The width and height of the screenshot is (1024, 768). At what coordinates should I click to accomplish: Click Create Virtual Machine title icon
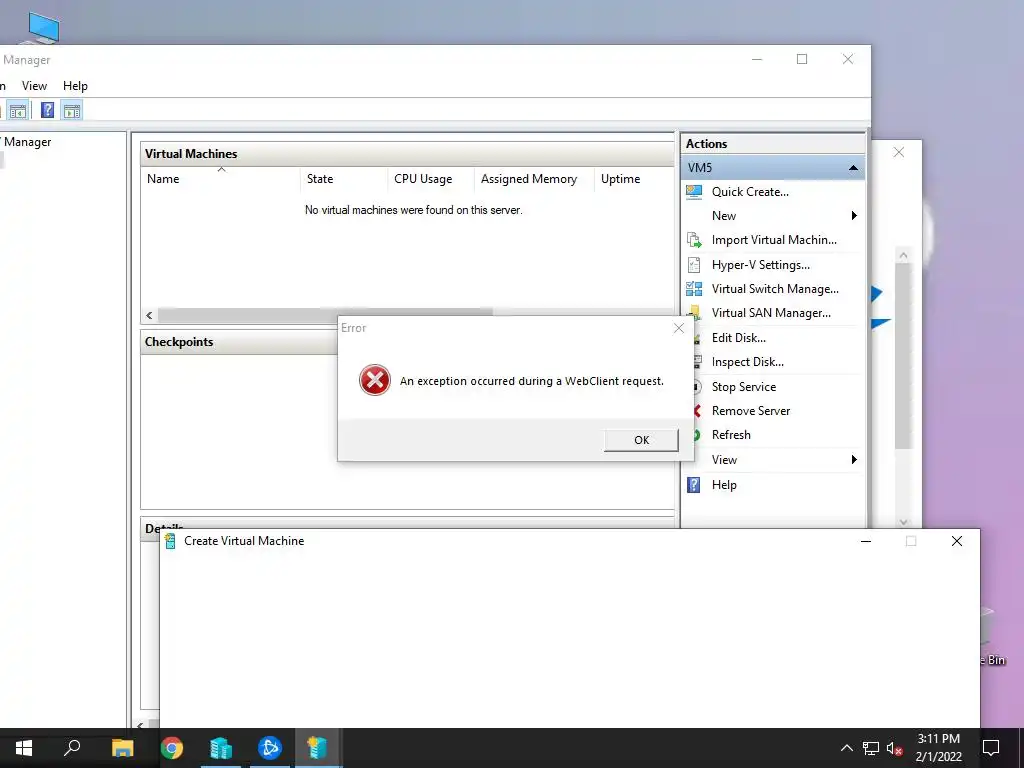coord(170,541)
